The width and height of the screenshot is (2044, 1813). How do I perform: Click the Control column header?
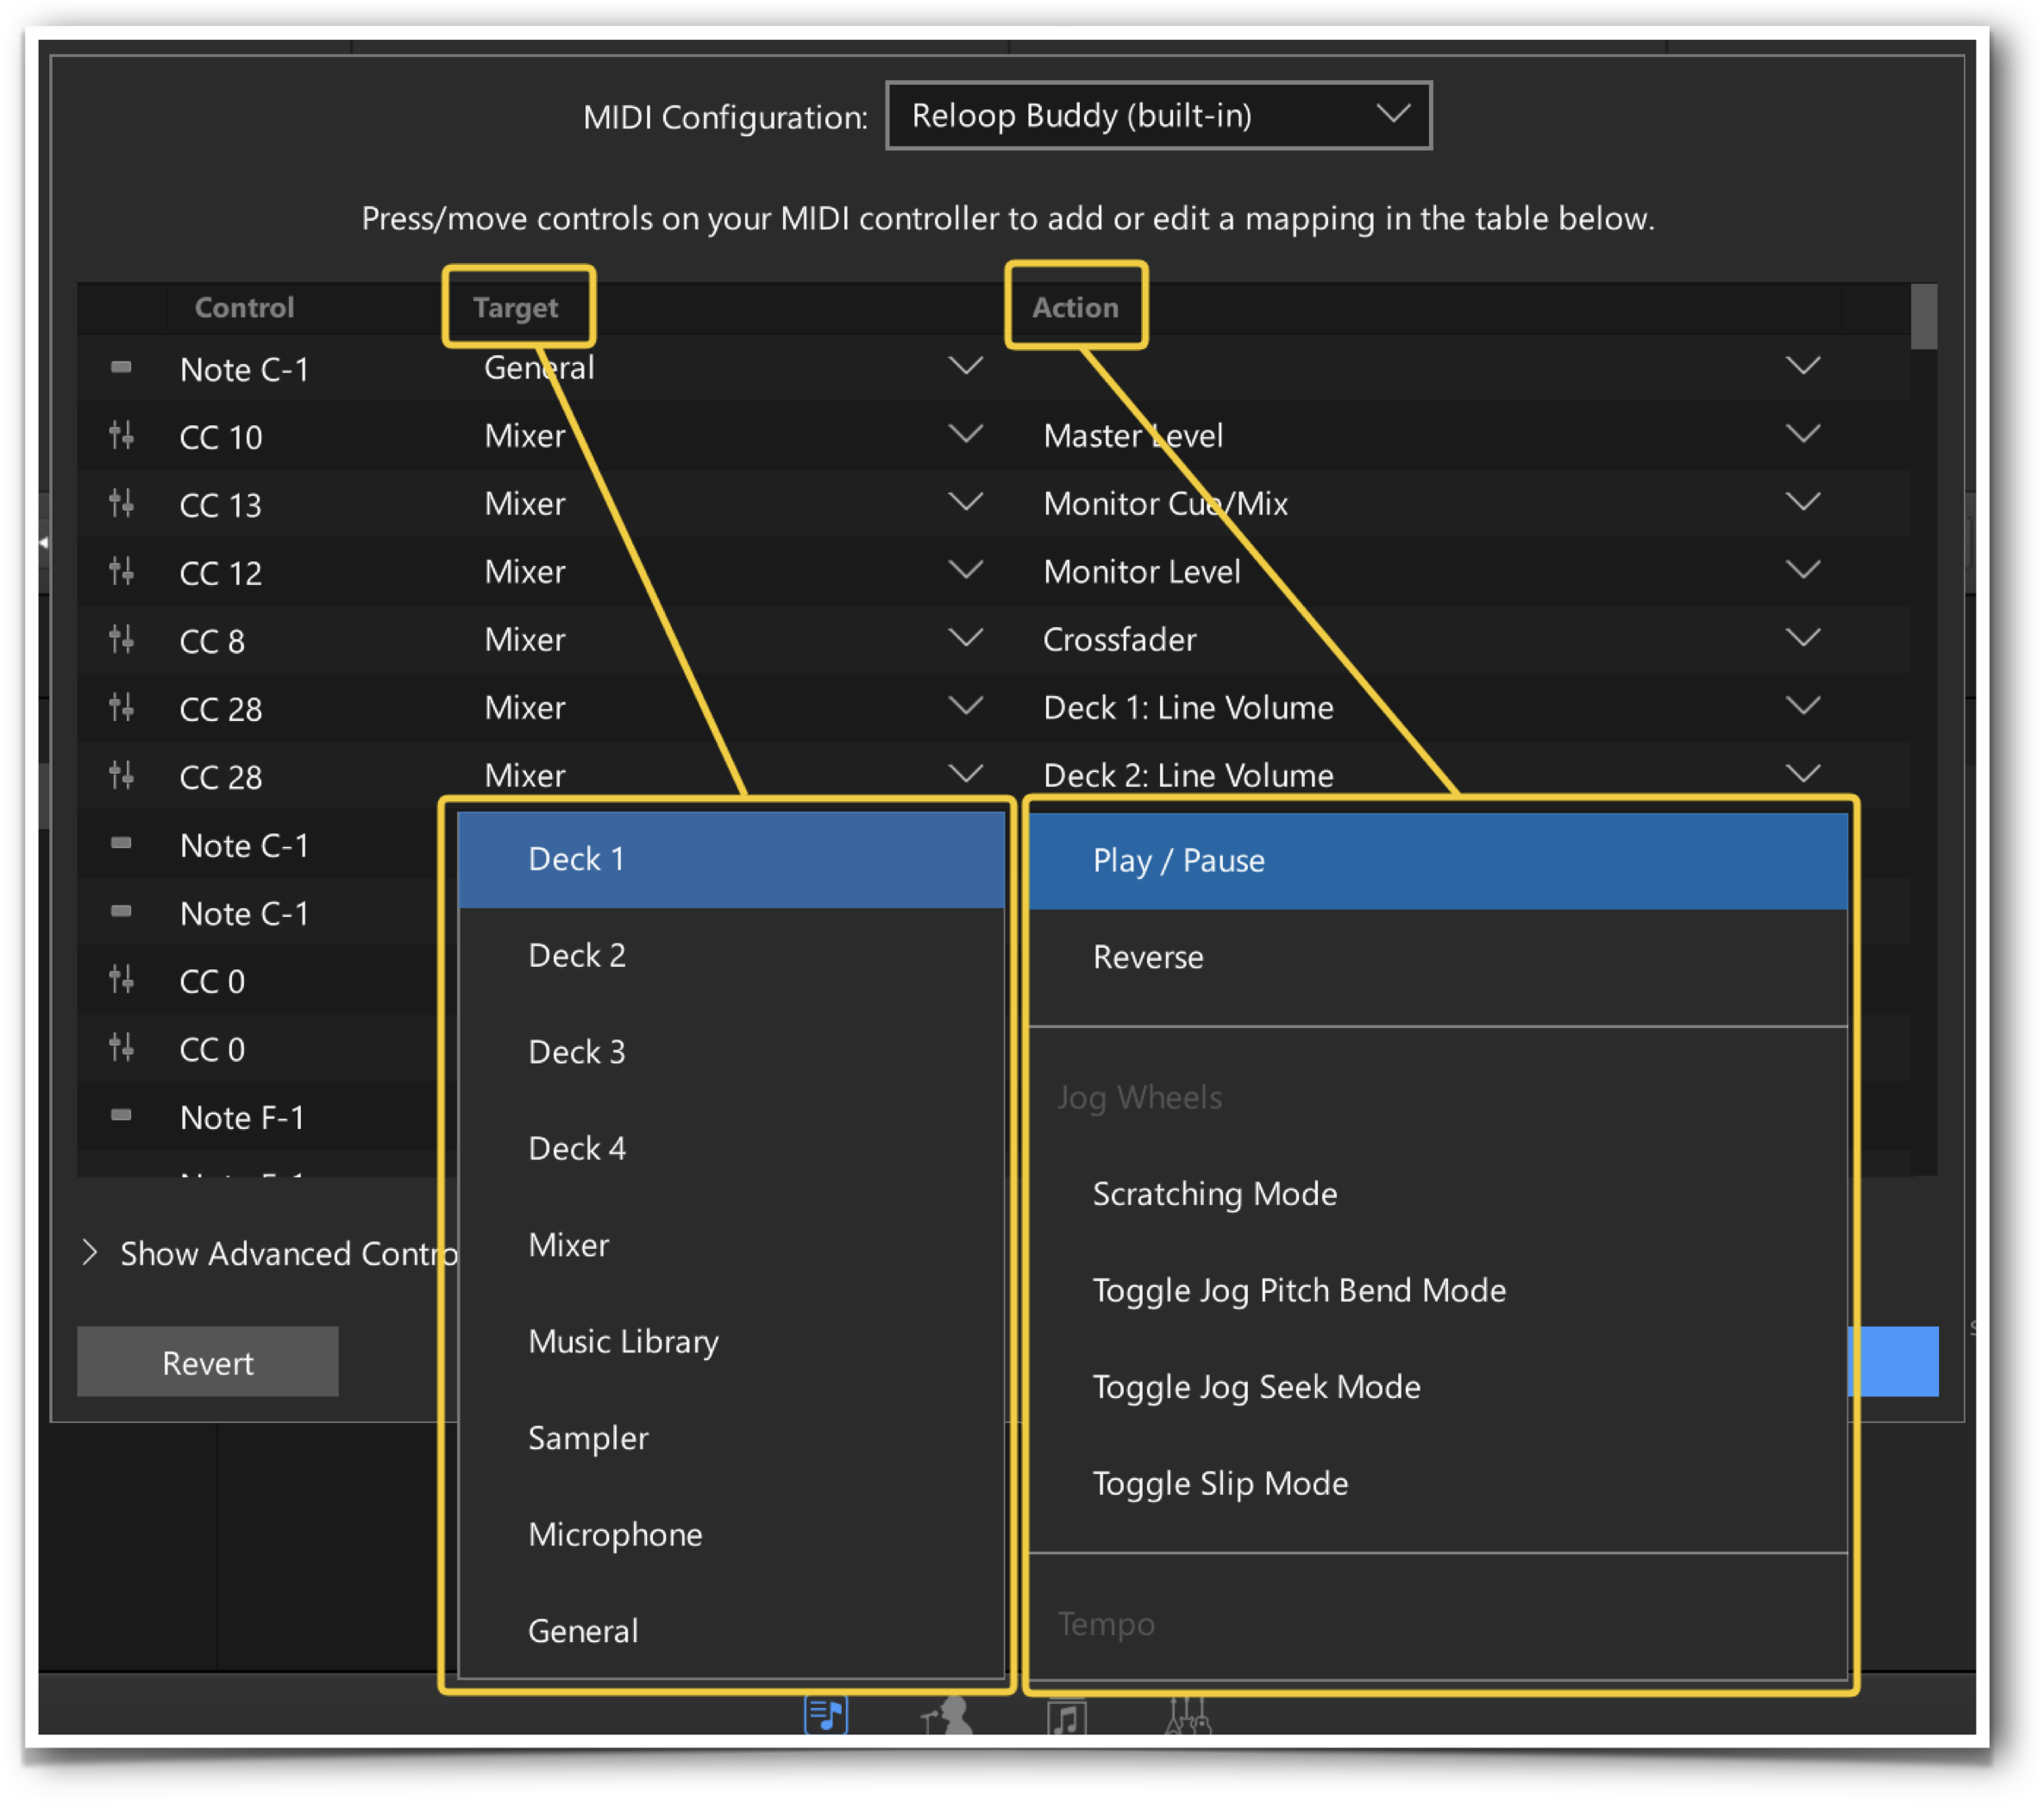point(244,307)
